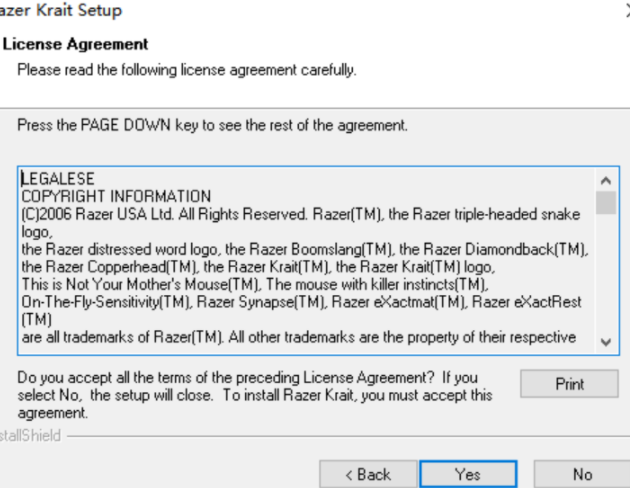Click the InstallShield label at the bottom

pos(30,436)
